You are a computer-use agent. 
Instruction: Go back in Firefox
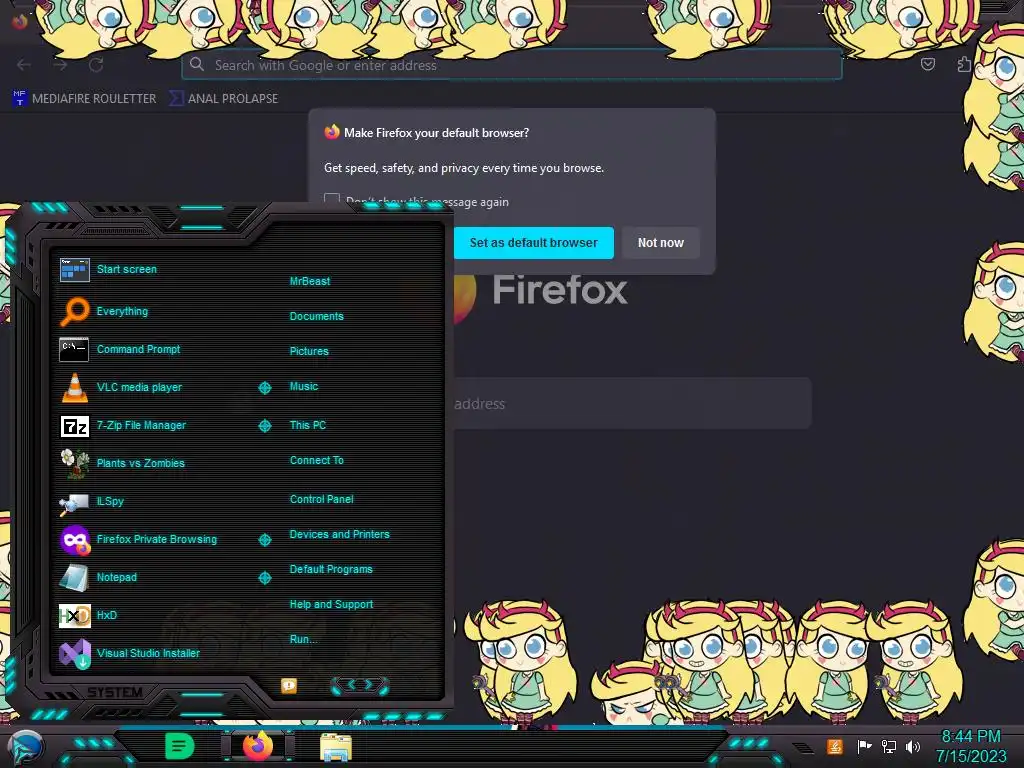(24, 65)
